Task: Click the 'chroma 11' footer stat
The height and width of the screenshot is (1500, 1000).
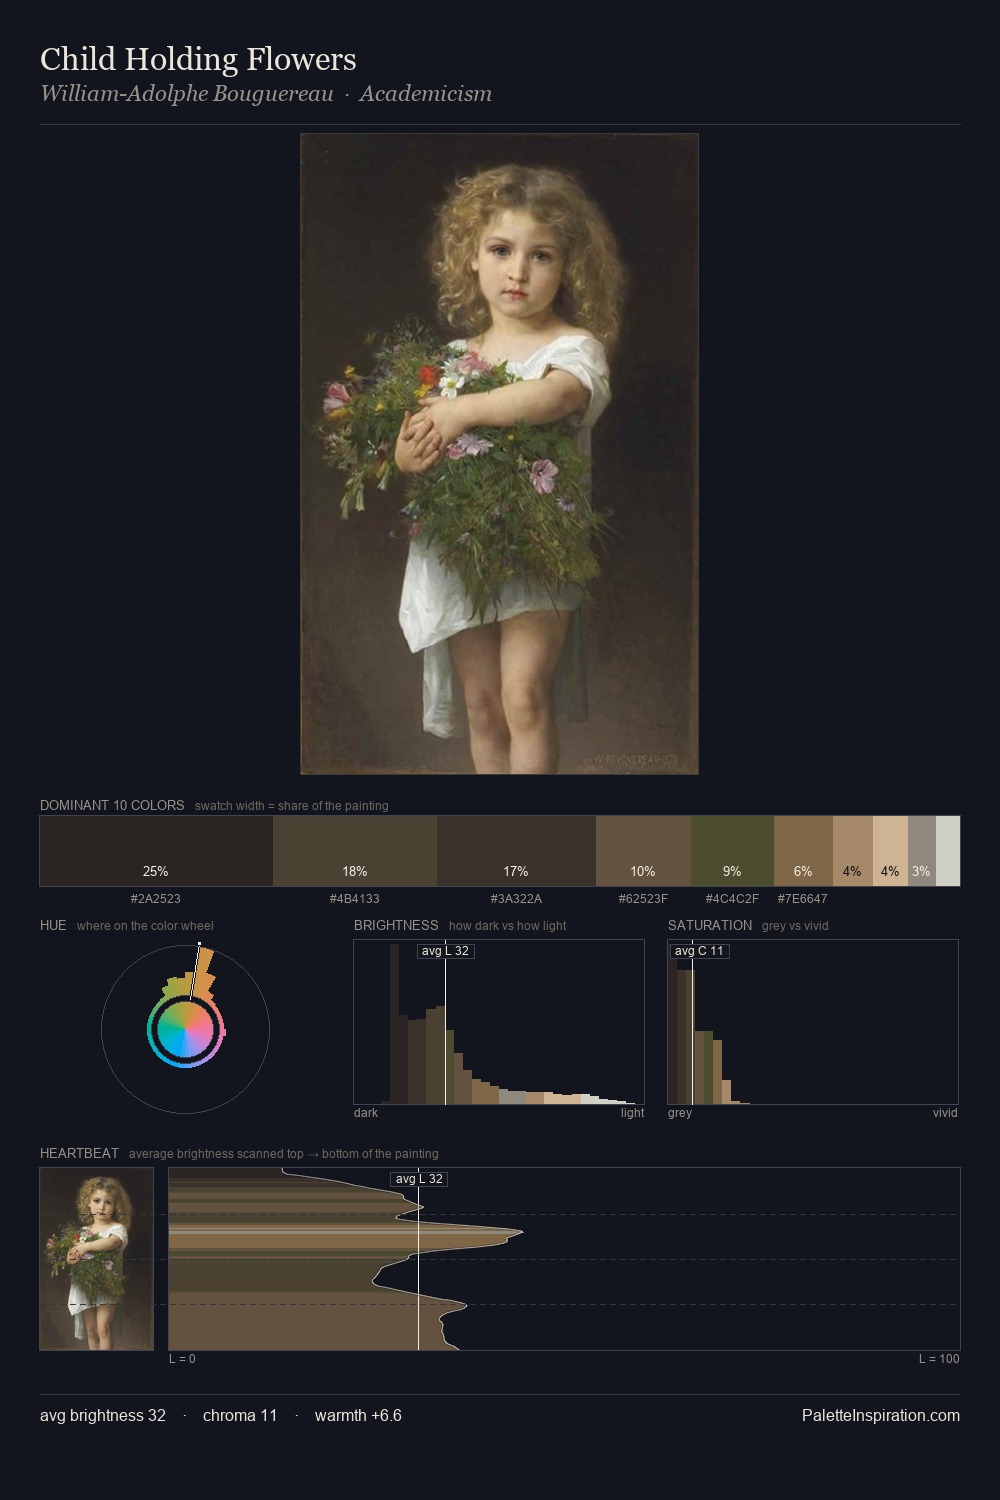Action: (240, 1415)
